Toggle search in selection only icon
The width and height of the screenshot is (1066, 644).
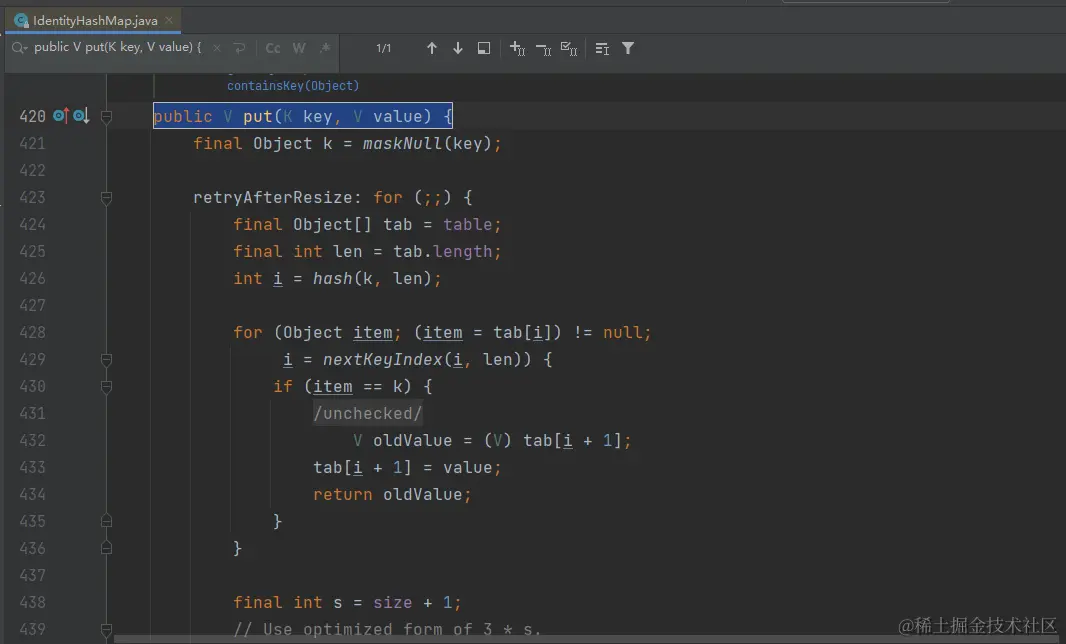(483, 48)
